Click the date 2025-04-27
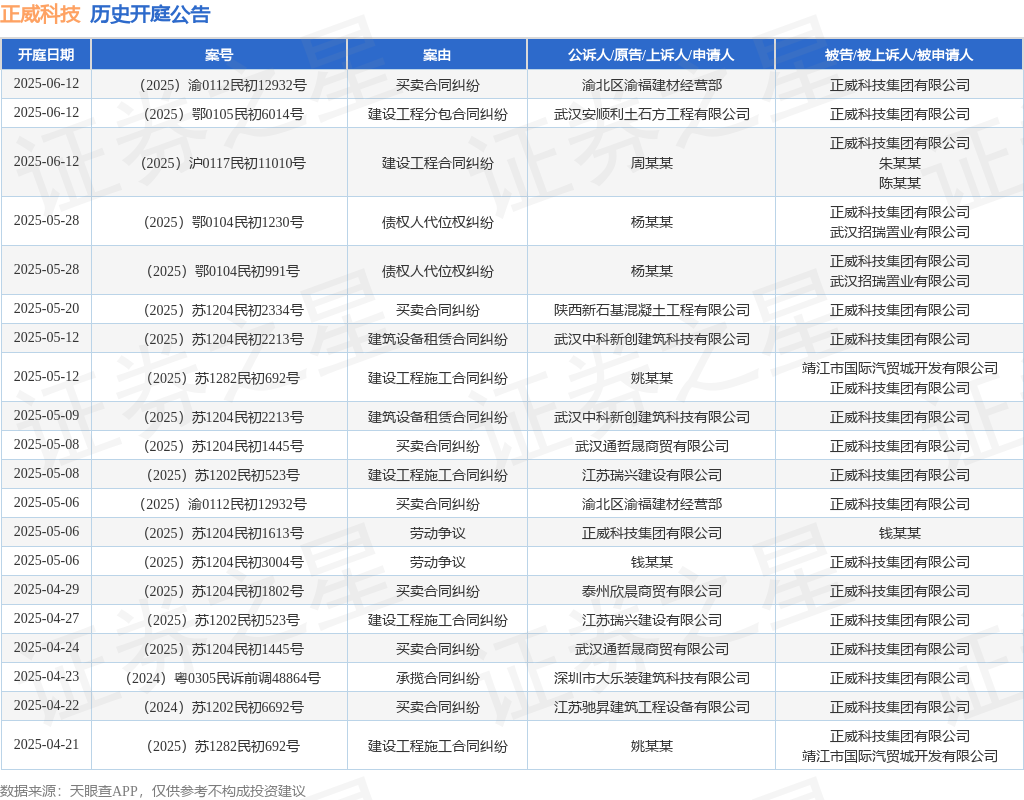The image size is (1024, 800). 46,618
